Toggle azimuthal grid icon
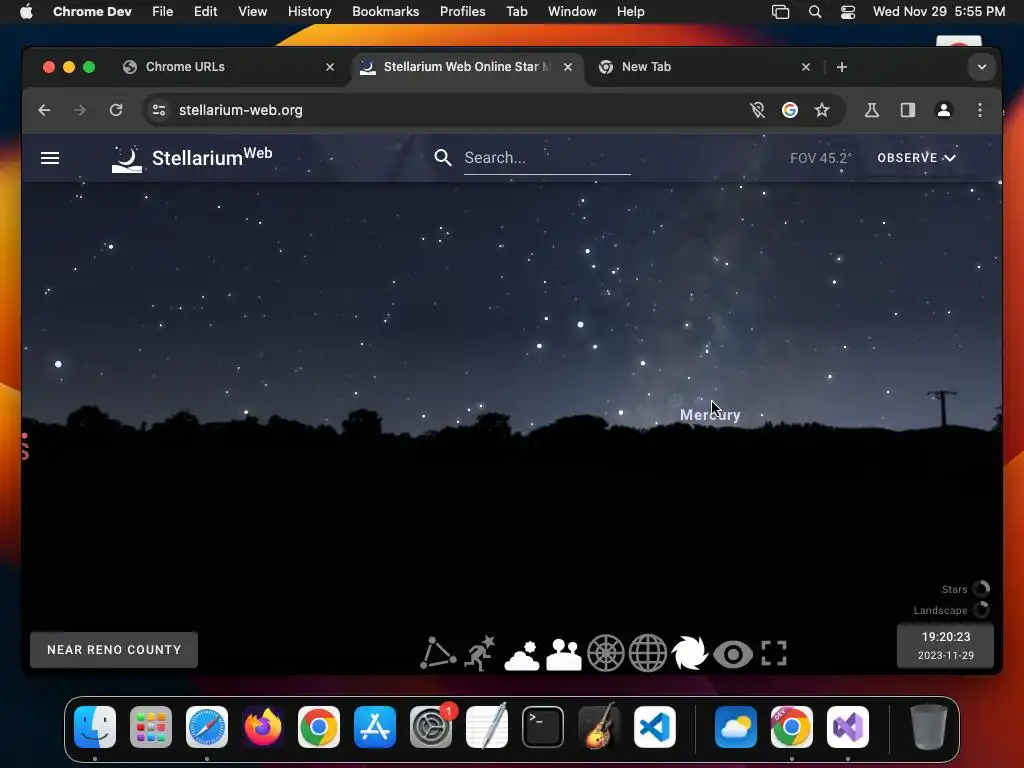Image resolution: width=1024 pixels, height=768 pixels. point(605,653)
